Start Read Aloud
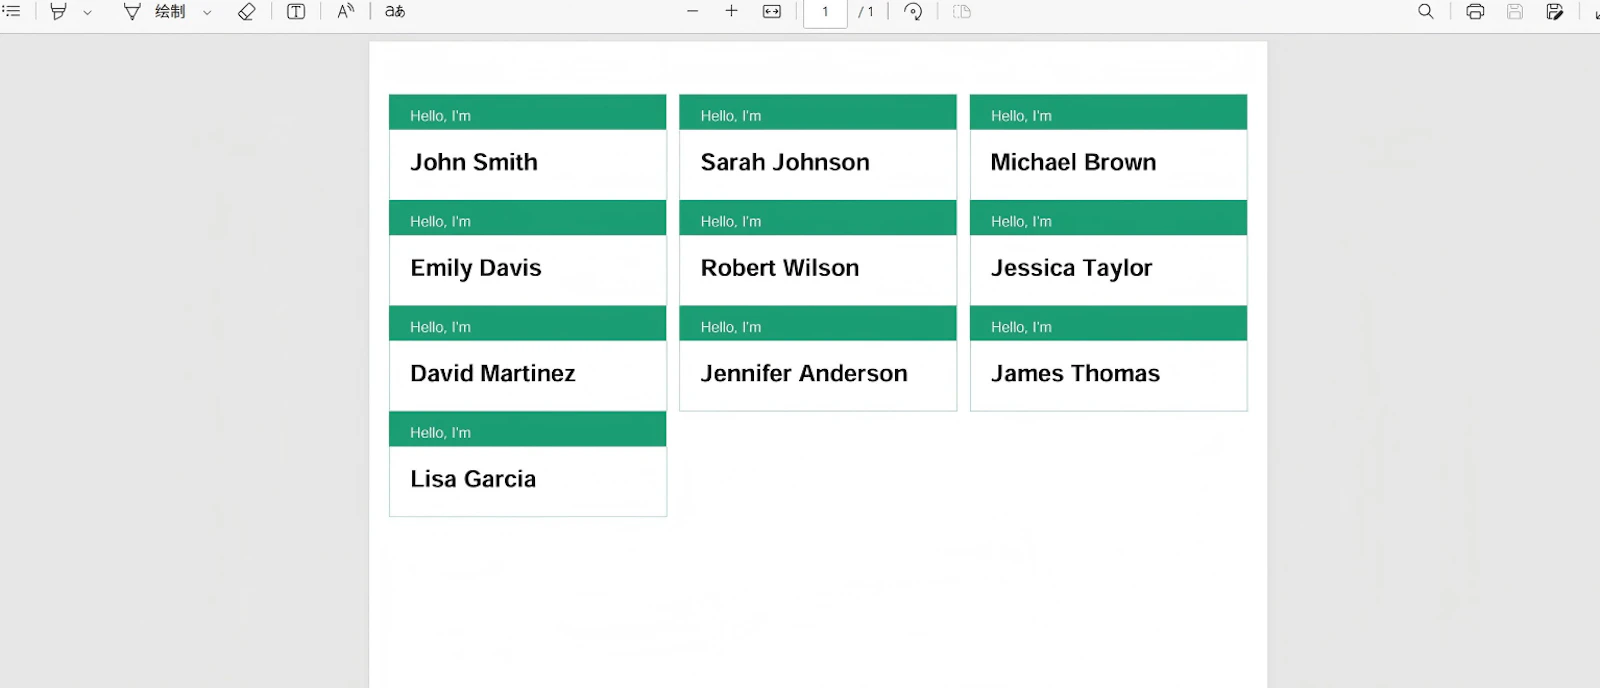The image size is (1600, 688). click(x=345, y=12)
